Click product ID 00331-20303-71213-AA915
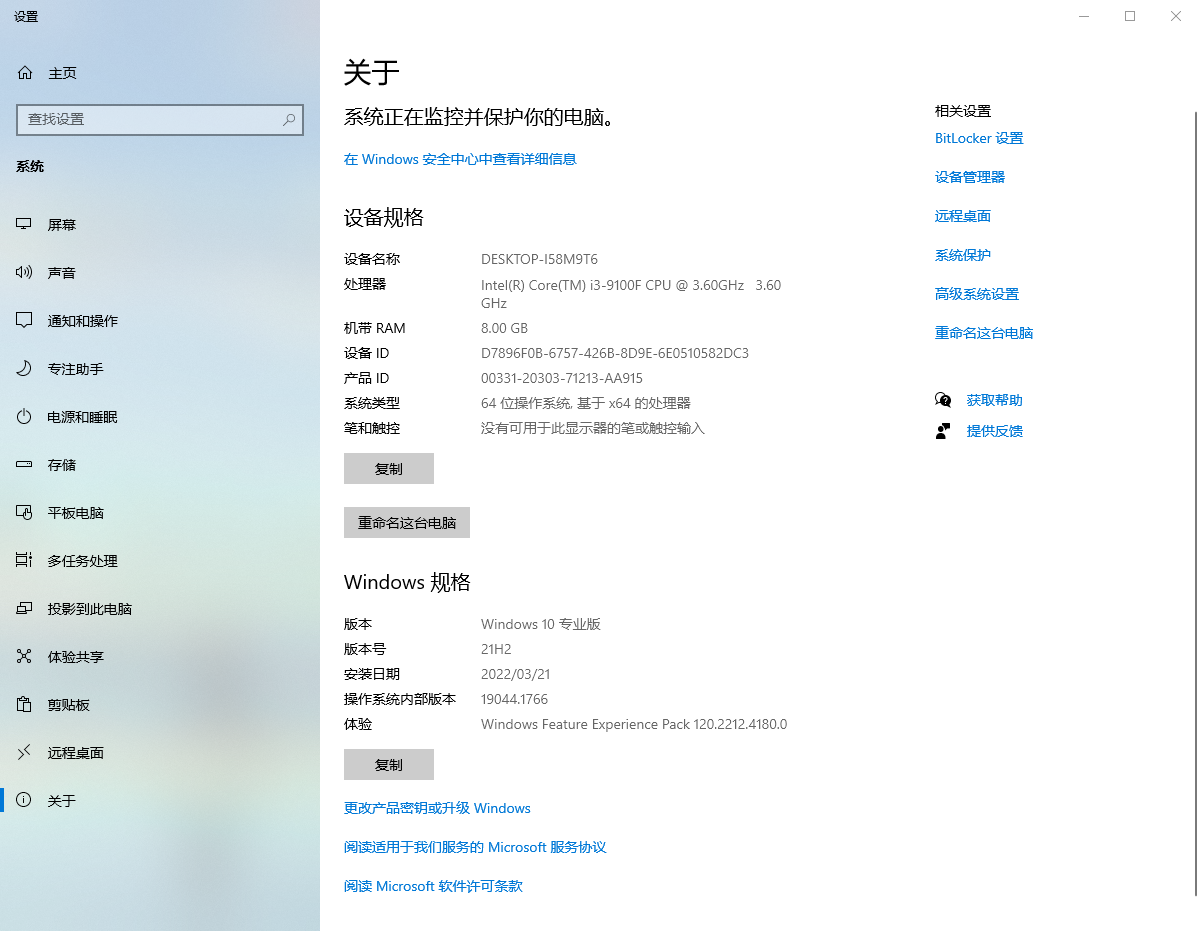The height and width of the screenshot is (931, 1199). (561, 378)
